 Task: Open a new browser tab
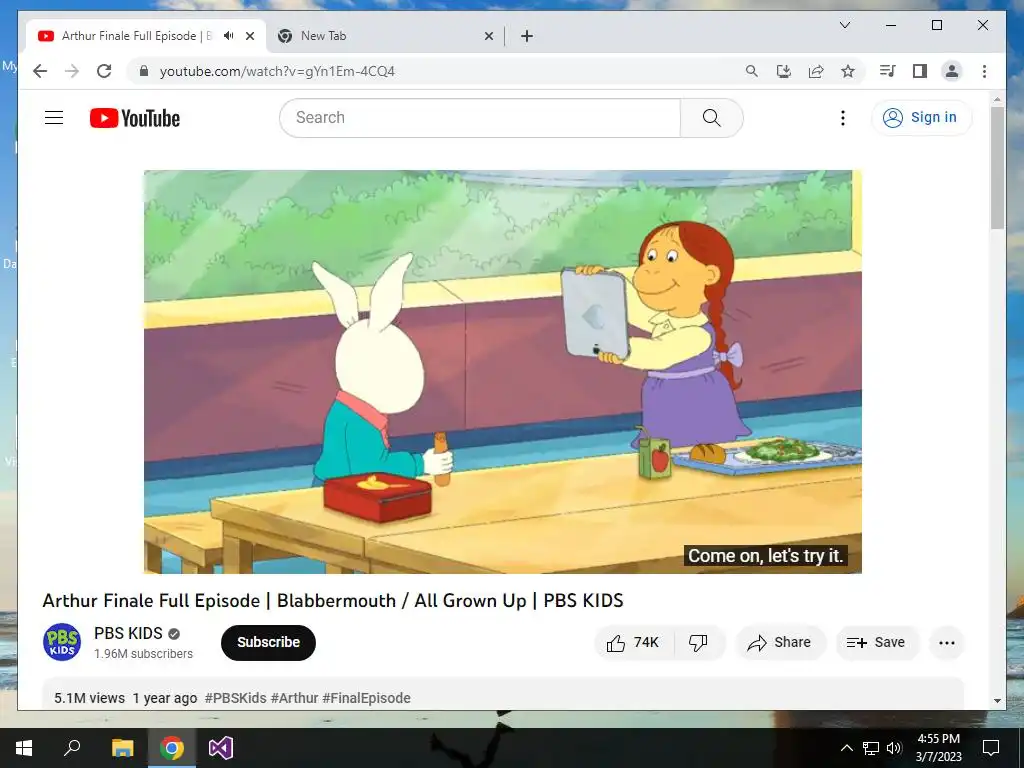click(x=527, y=36)
